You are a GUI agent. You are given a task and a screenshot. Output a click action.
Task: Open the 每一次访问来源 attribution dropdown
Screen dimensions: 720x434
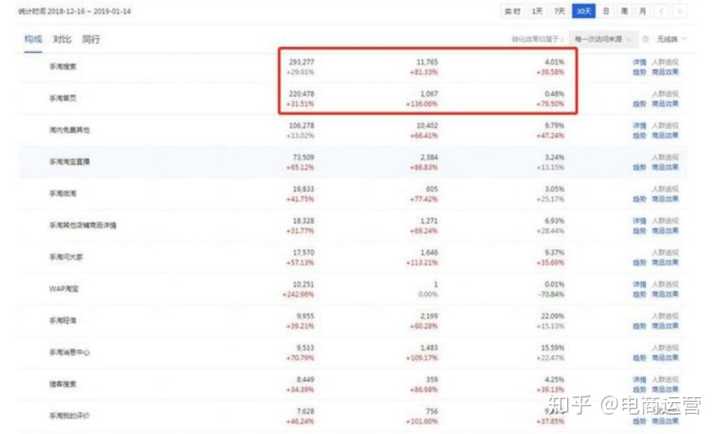pos(603,39)
